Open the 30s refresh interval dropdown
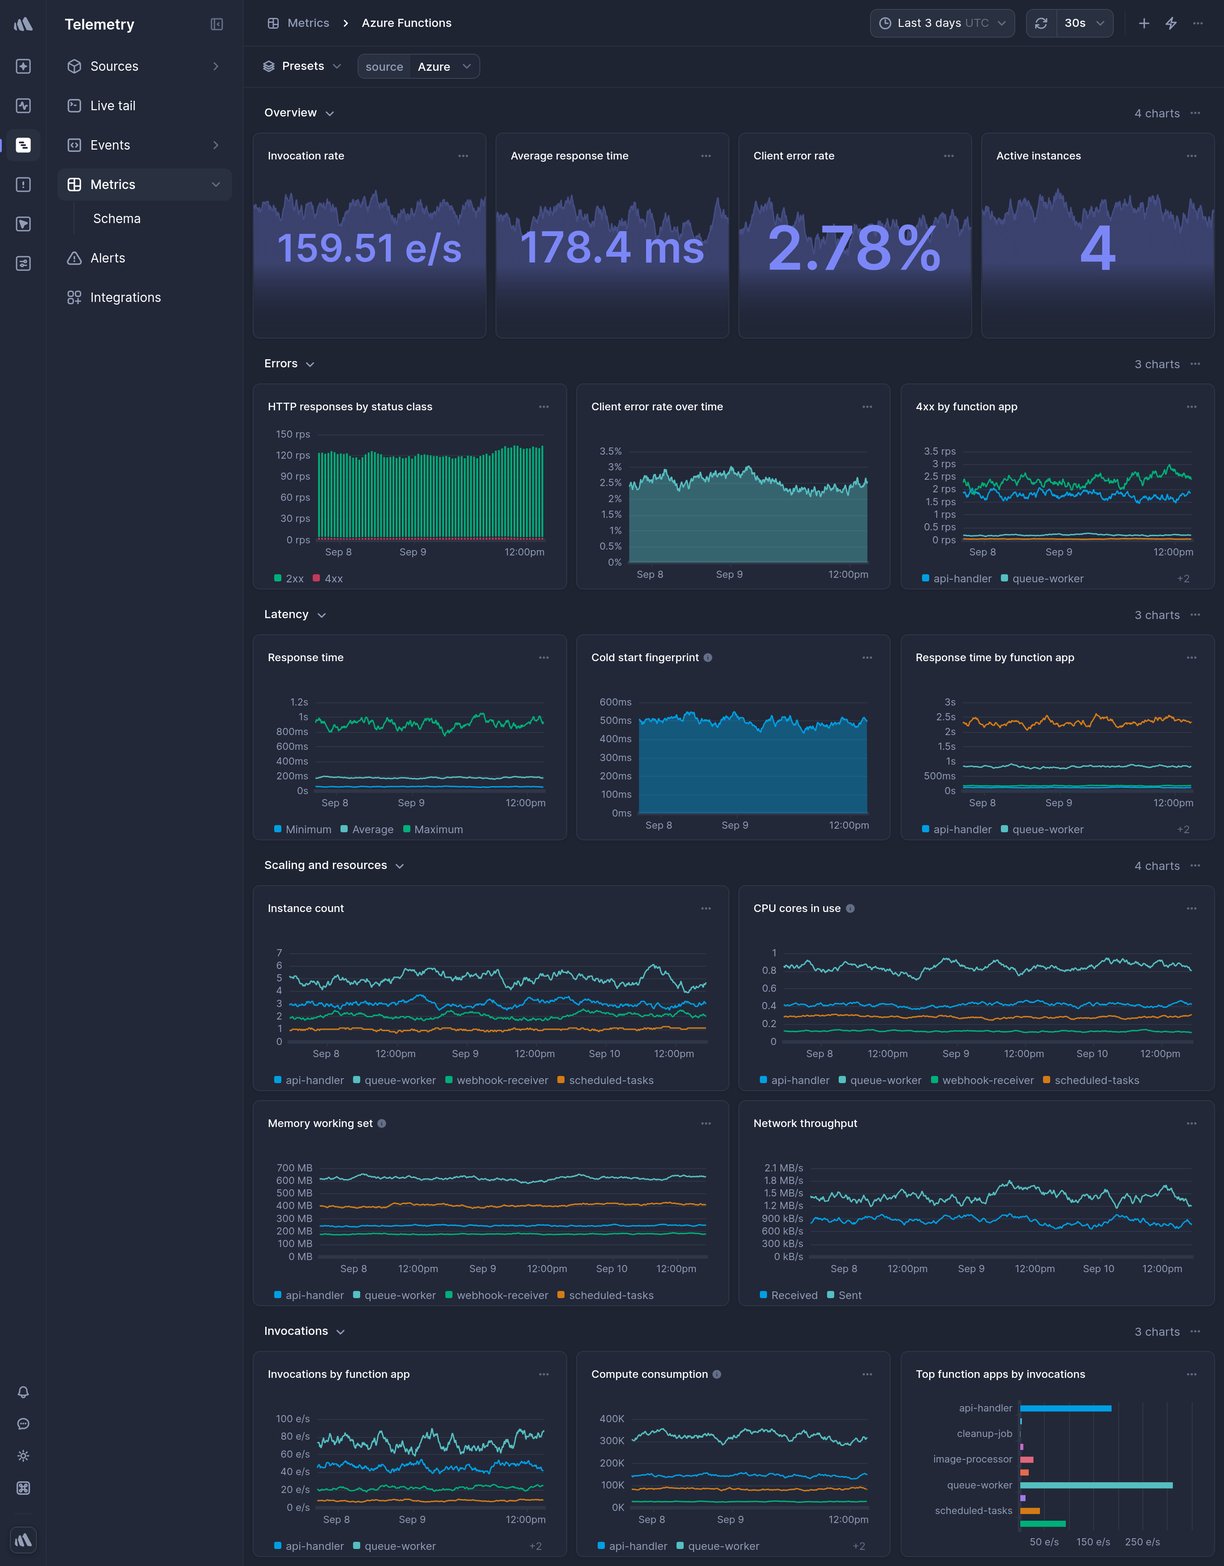The width and height of the screenshot is (1224, 1566). [x=1085, y=23]
